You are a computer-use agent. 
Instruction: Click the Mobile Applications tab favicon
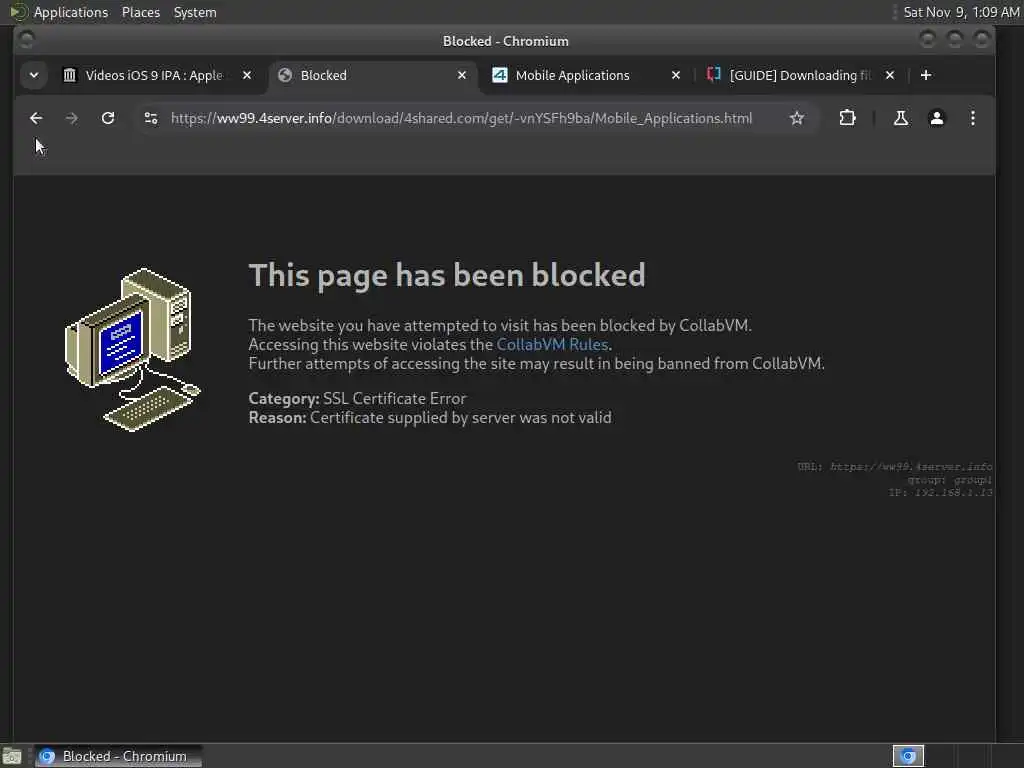500,75
